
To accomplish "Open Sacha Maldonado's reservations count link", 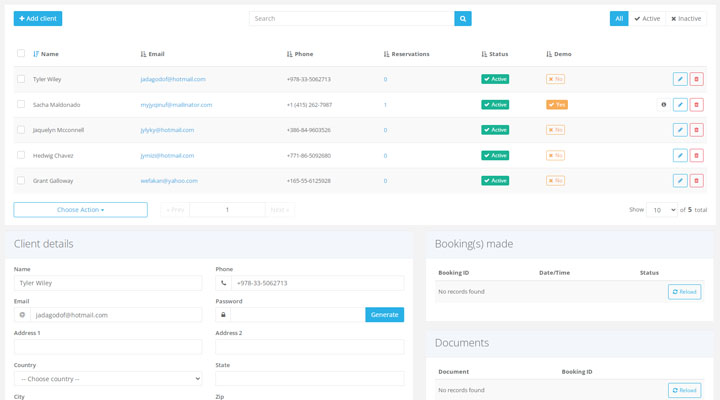I will point(385,105).
